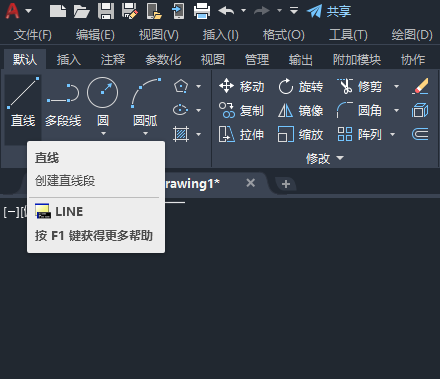Switch to the 管理 ribbon tab
This screenshot has height=379, width=440.
257,60
